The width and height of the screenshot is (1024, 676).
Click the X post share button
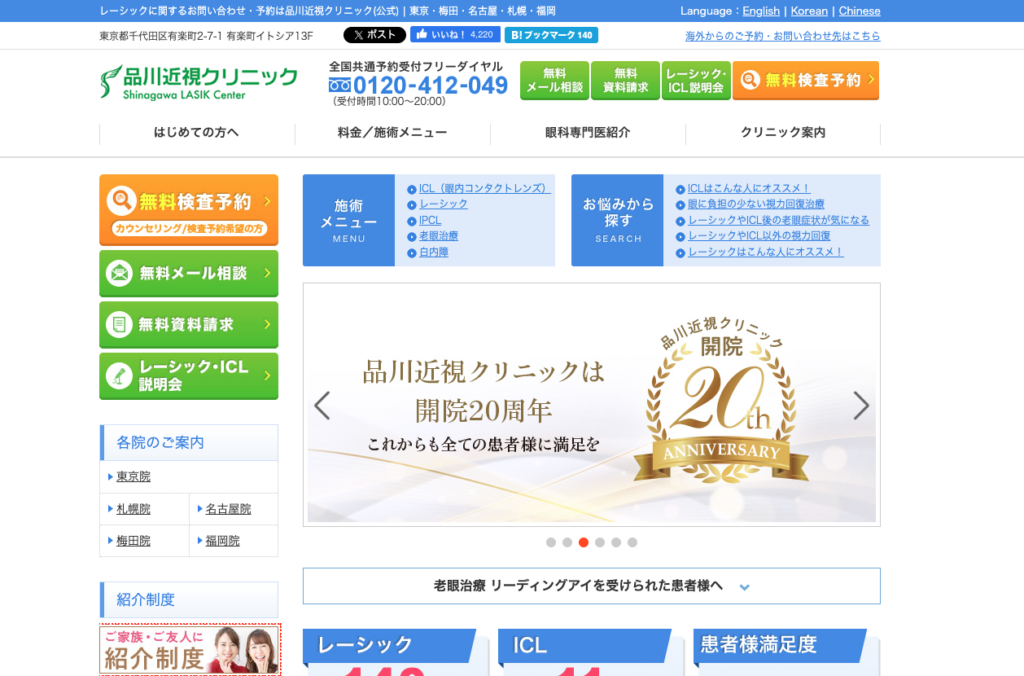point(374,35)
